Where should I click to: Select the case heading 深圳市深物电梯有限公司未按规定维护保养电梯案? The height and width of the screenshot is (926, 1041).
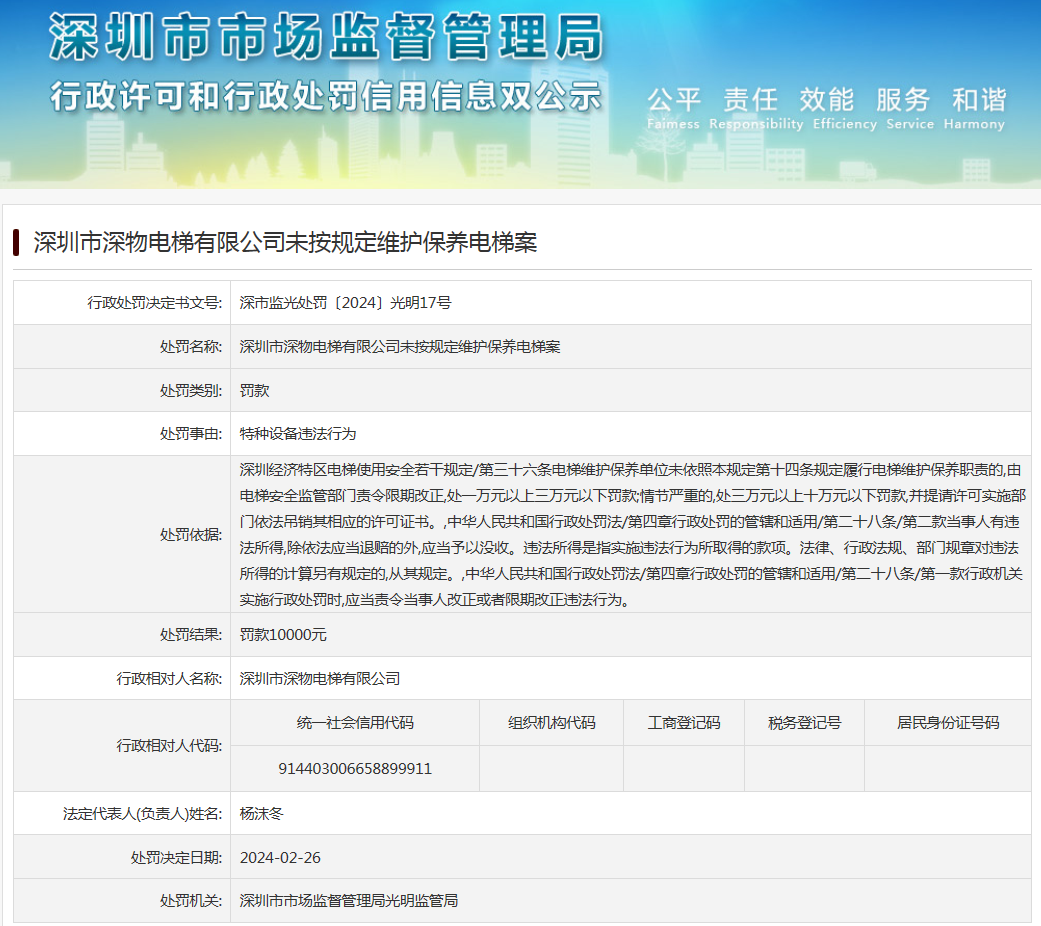[285, 243]
